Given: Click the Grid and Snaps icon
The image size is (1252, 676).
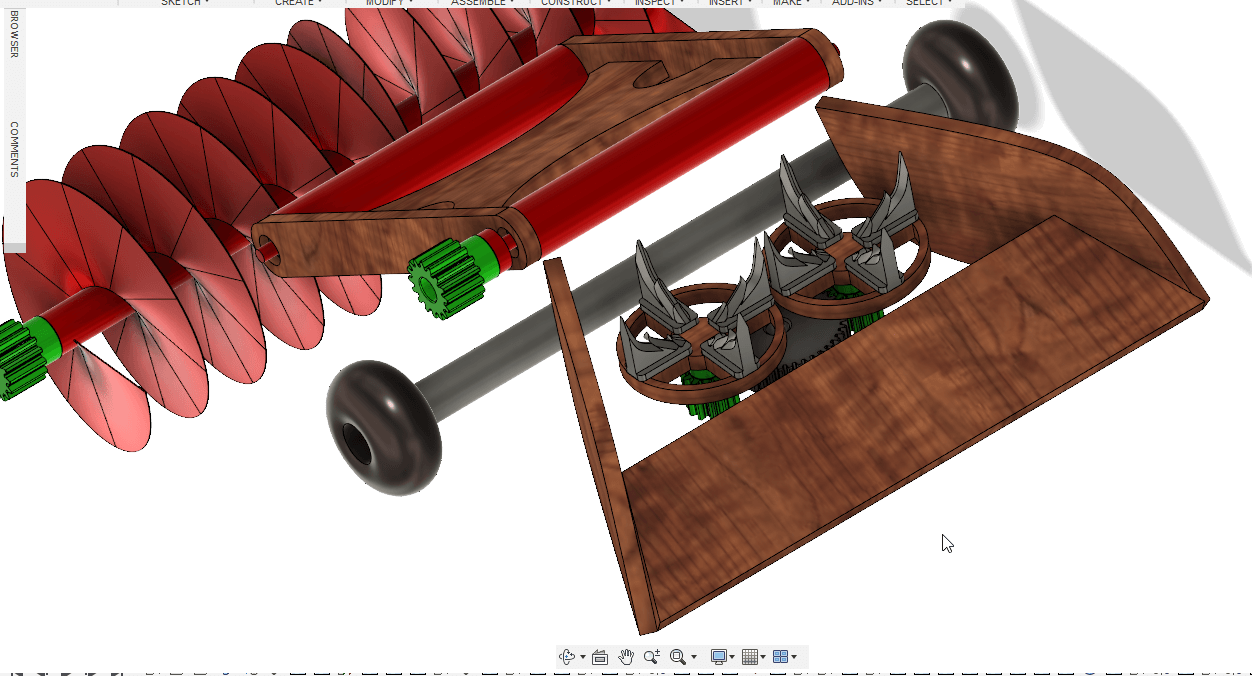Looking at the screenshot, I should (750, 657).
